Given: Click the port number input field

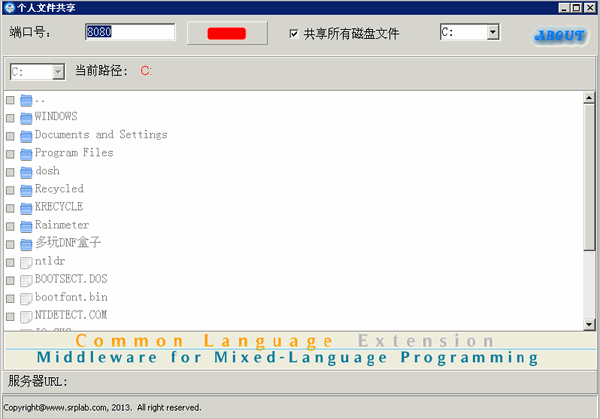Looking at the screenshot, I should pyautogui.click(x=130, y=32).
